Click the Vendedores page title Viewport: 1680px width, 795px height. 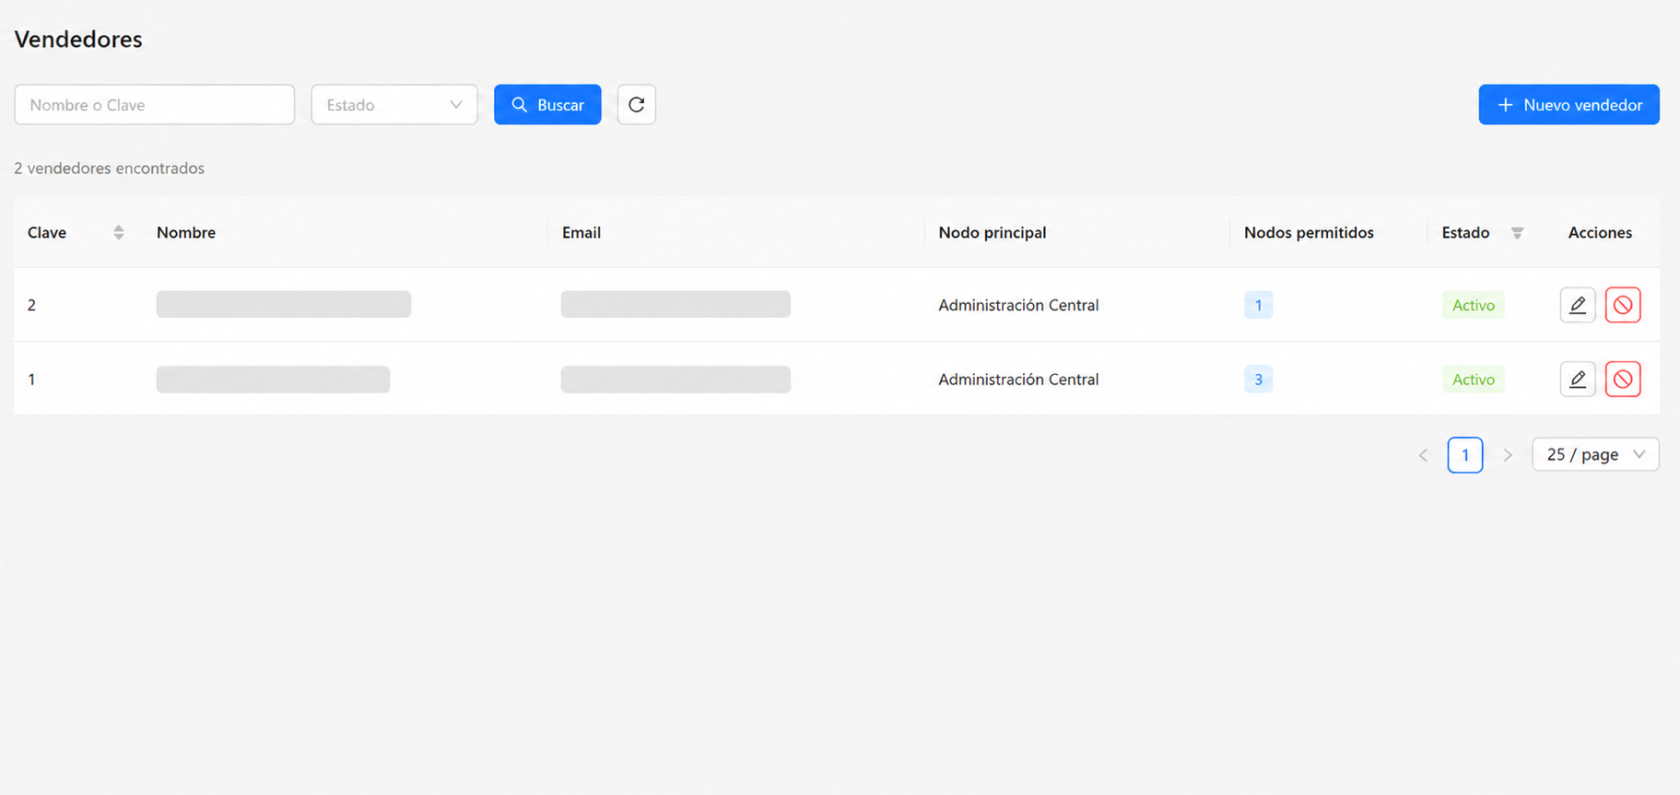pos(78,39)
